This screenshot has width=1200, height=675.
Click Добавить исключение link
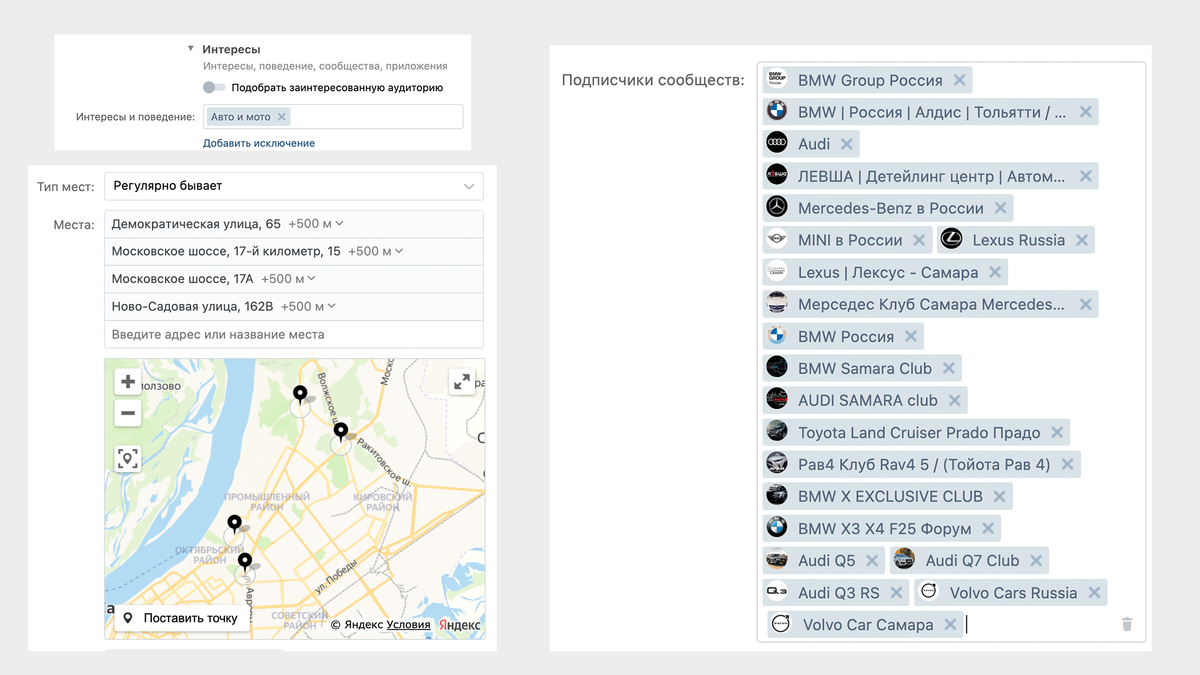(259, 143)
